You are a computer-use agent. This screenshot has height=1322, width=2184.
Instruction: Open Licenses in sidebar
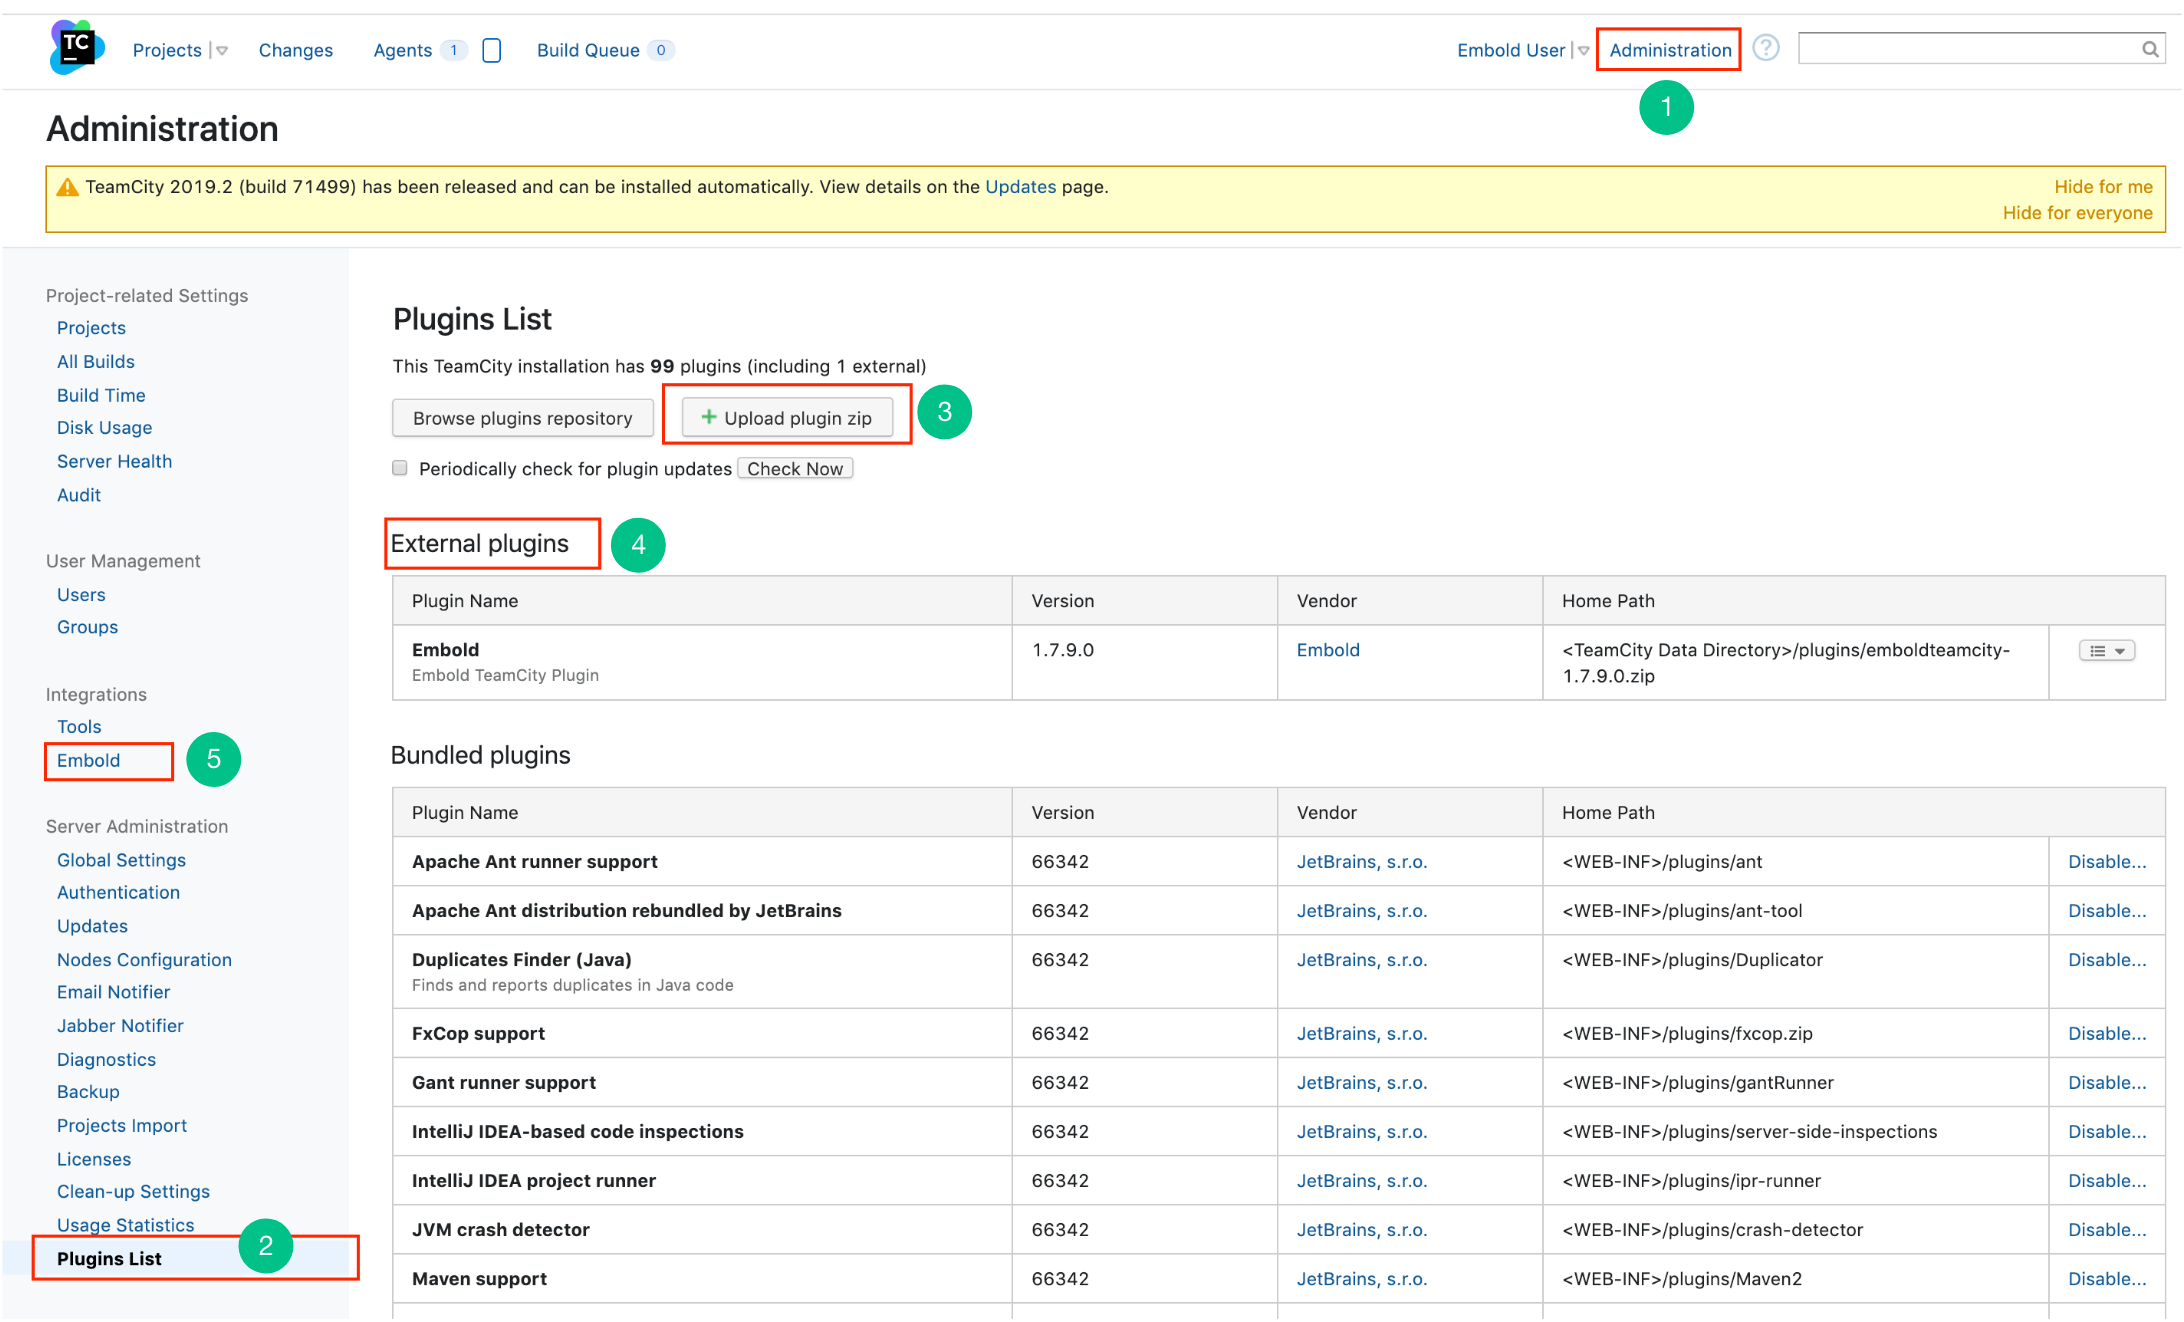click(x=94, y=1160)
